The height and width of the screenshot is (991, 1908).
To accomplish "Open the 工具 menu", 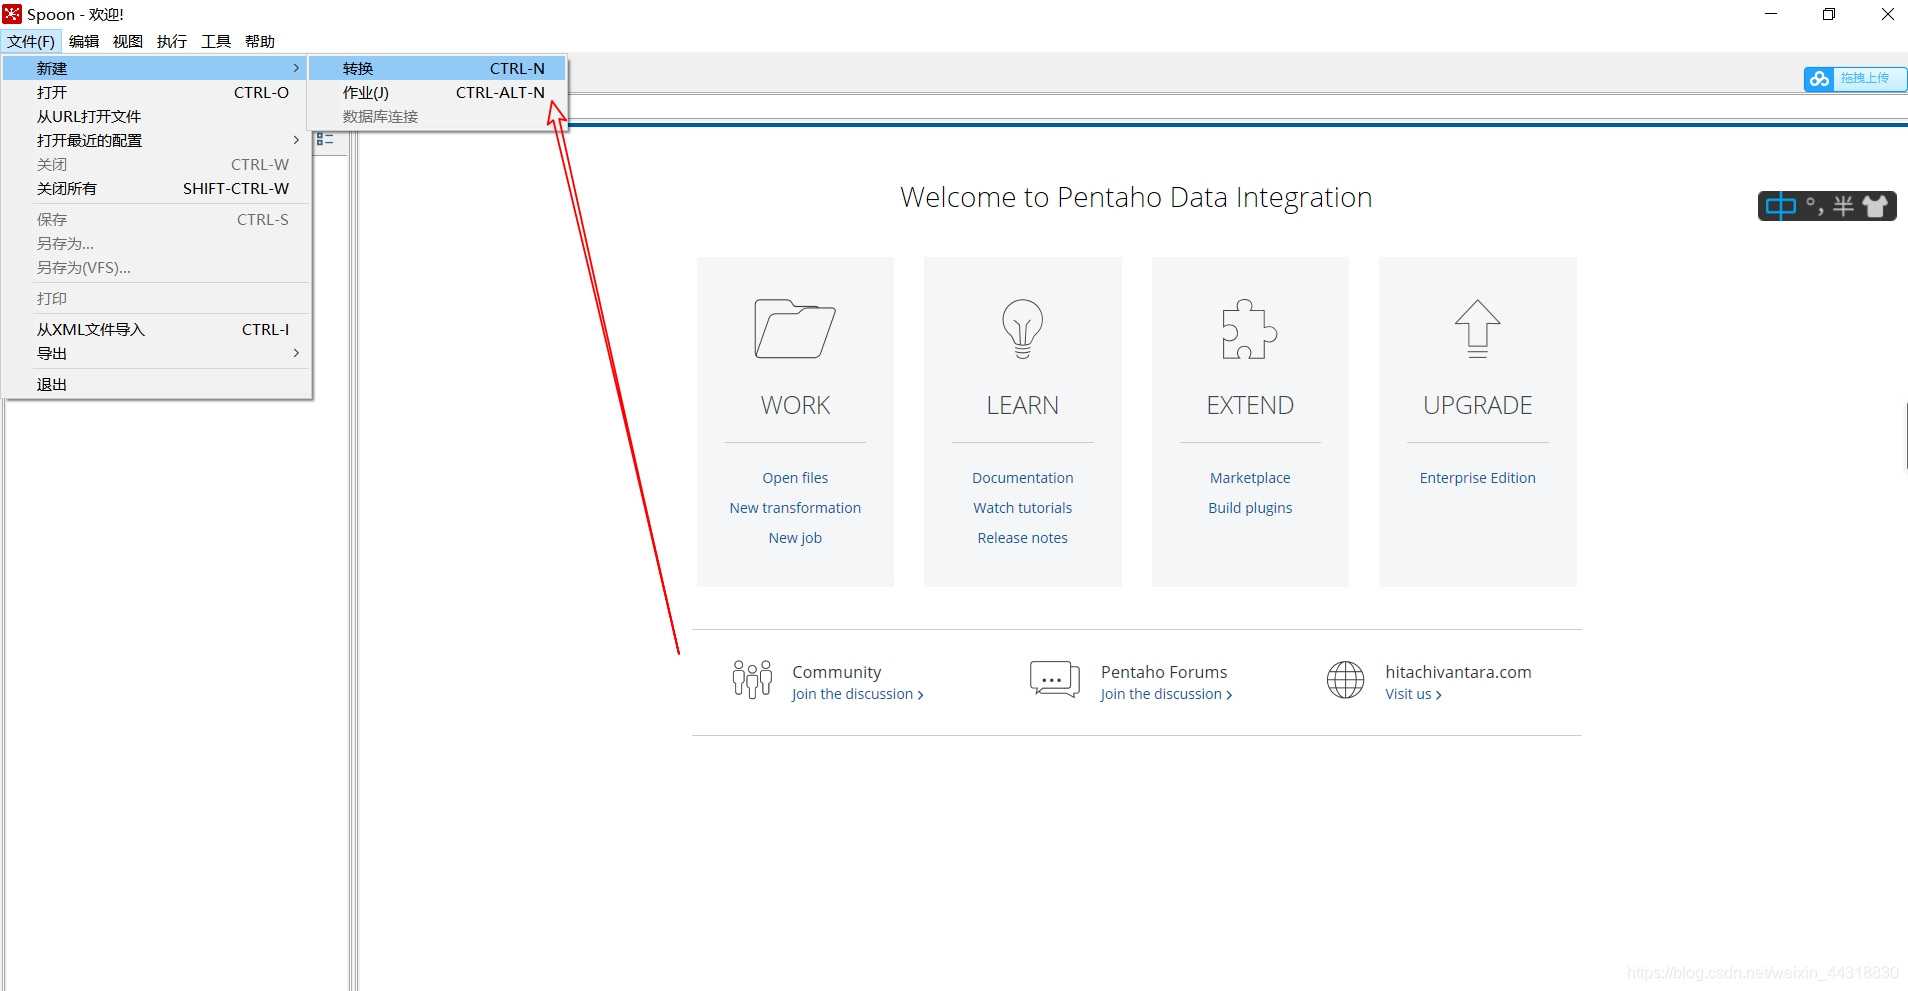I will click(216, 41).
